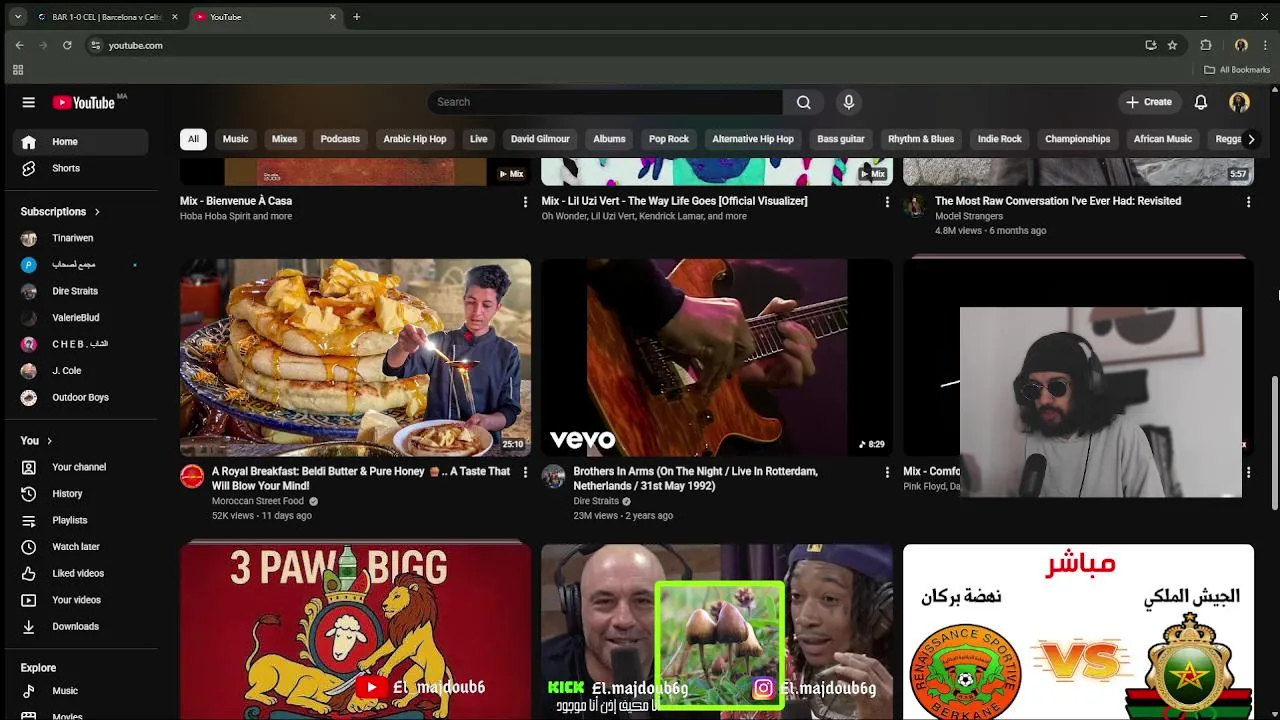
Task: Open the YouTube guide hamburger menu
Action: click(29, 102)
